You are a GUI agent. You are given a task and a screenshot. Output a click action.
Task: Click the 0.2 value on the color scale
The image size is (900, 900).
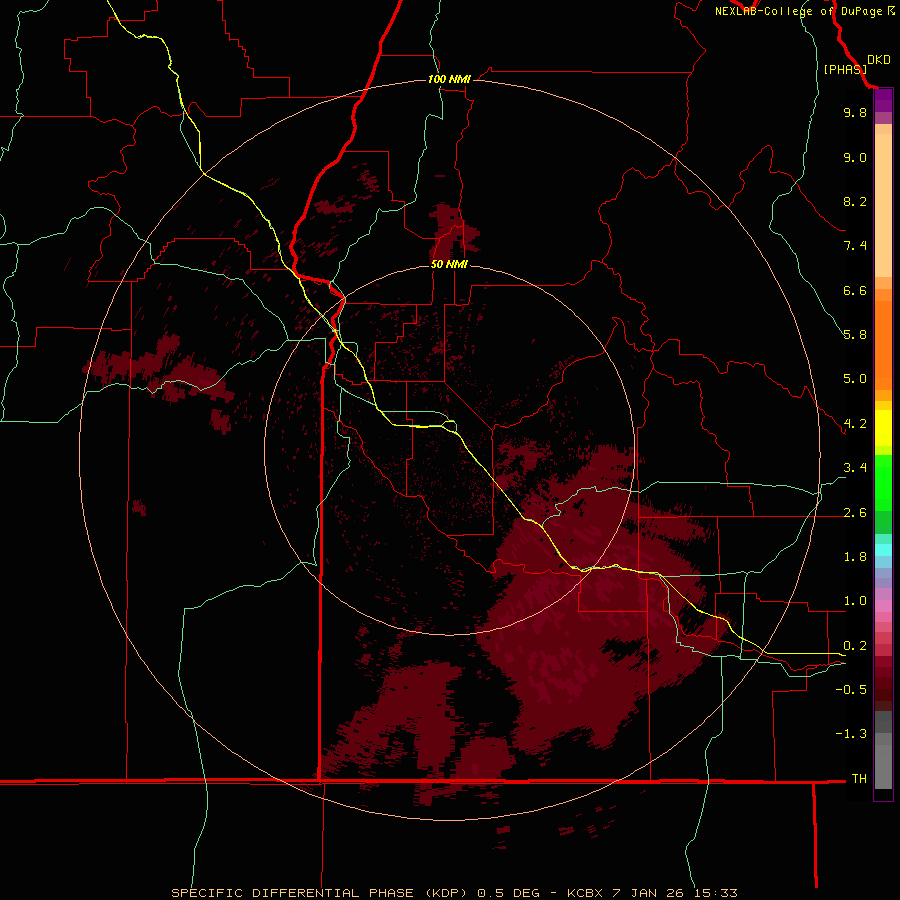point(855,646)
